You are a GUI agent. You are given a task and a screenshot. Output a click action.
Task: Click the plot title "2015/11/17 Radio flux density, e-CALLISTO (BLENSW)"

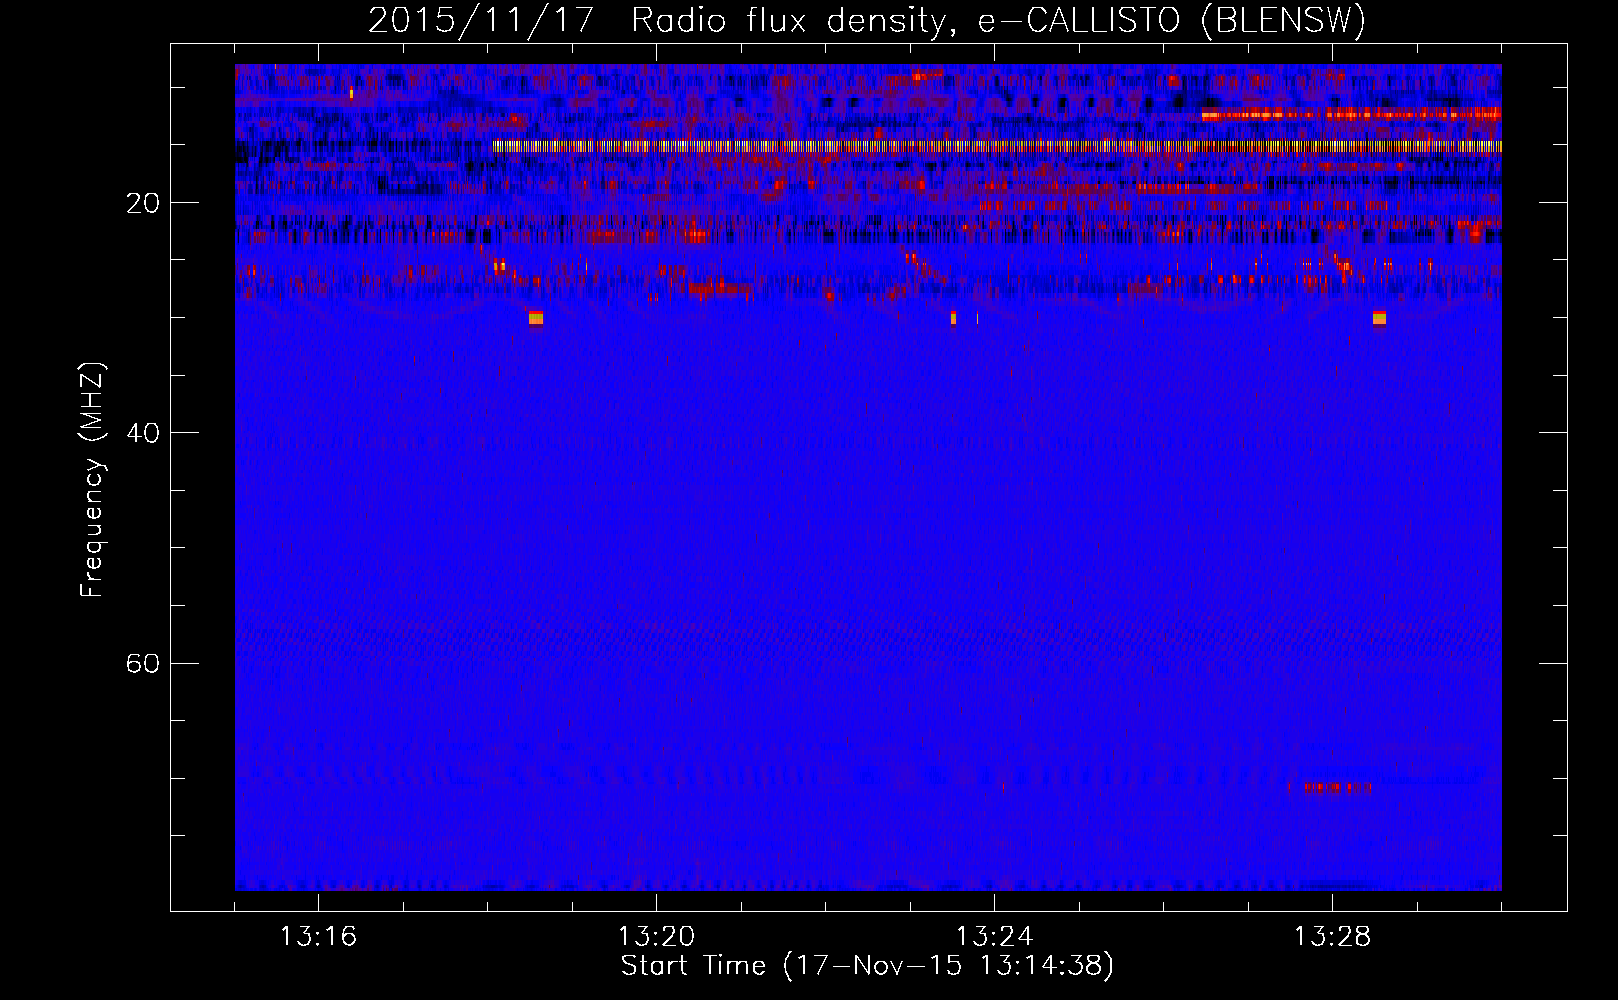(x=867, y=20)
